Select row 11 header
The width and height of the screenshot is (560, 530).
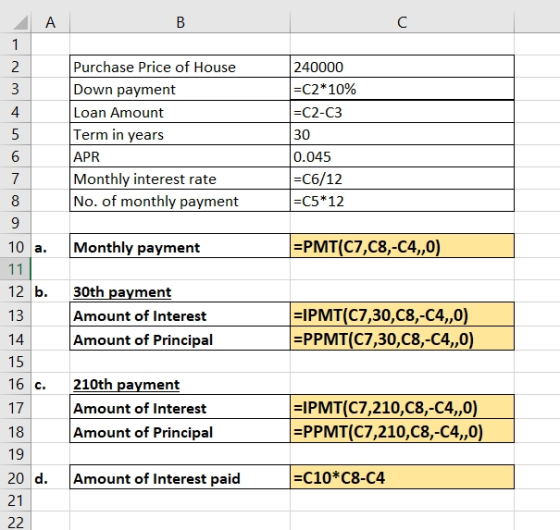tap(15, 269)
